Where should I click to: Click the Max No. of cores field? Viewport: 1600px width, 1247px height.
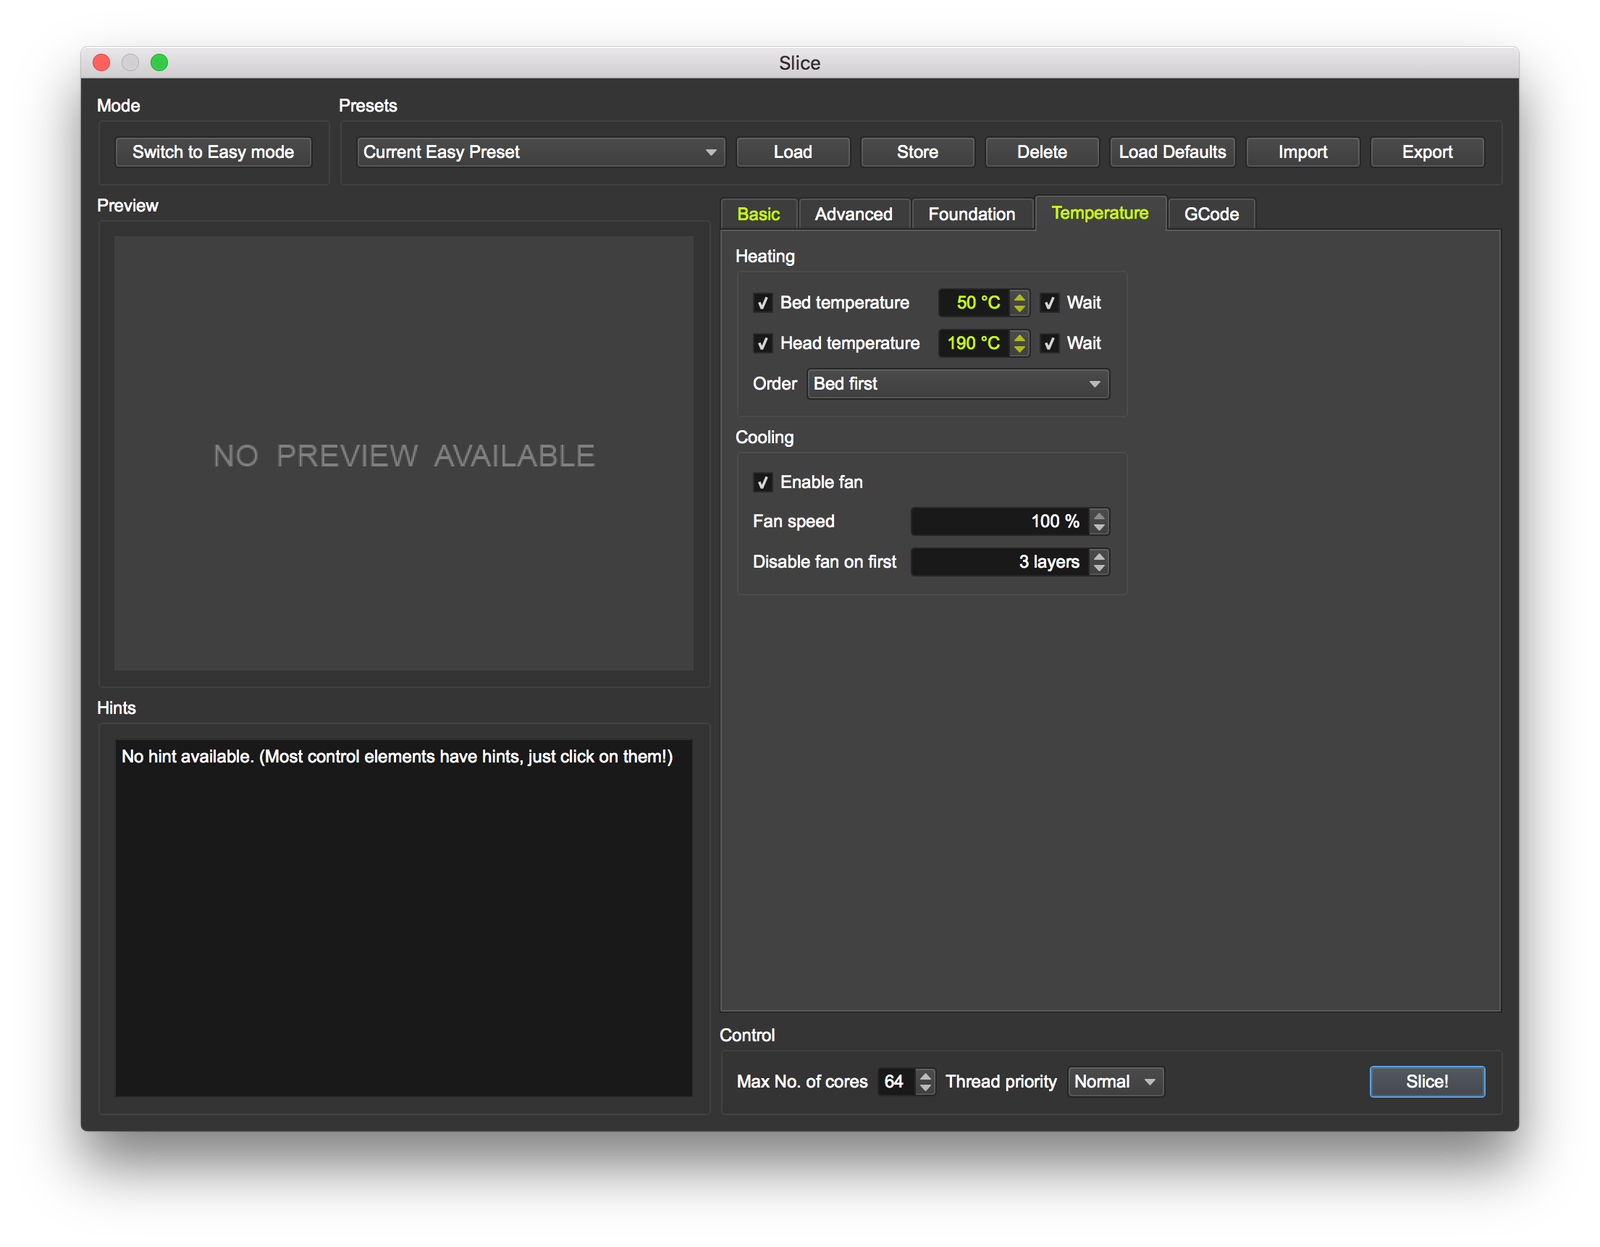pyautogui.click(x=897, y=1082)
